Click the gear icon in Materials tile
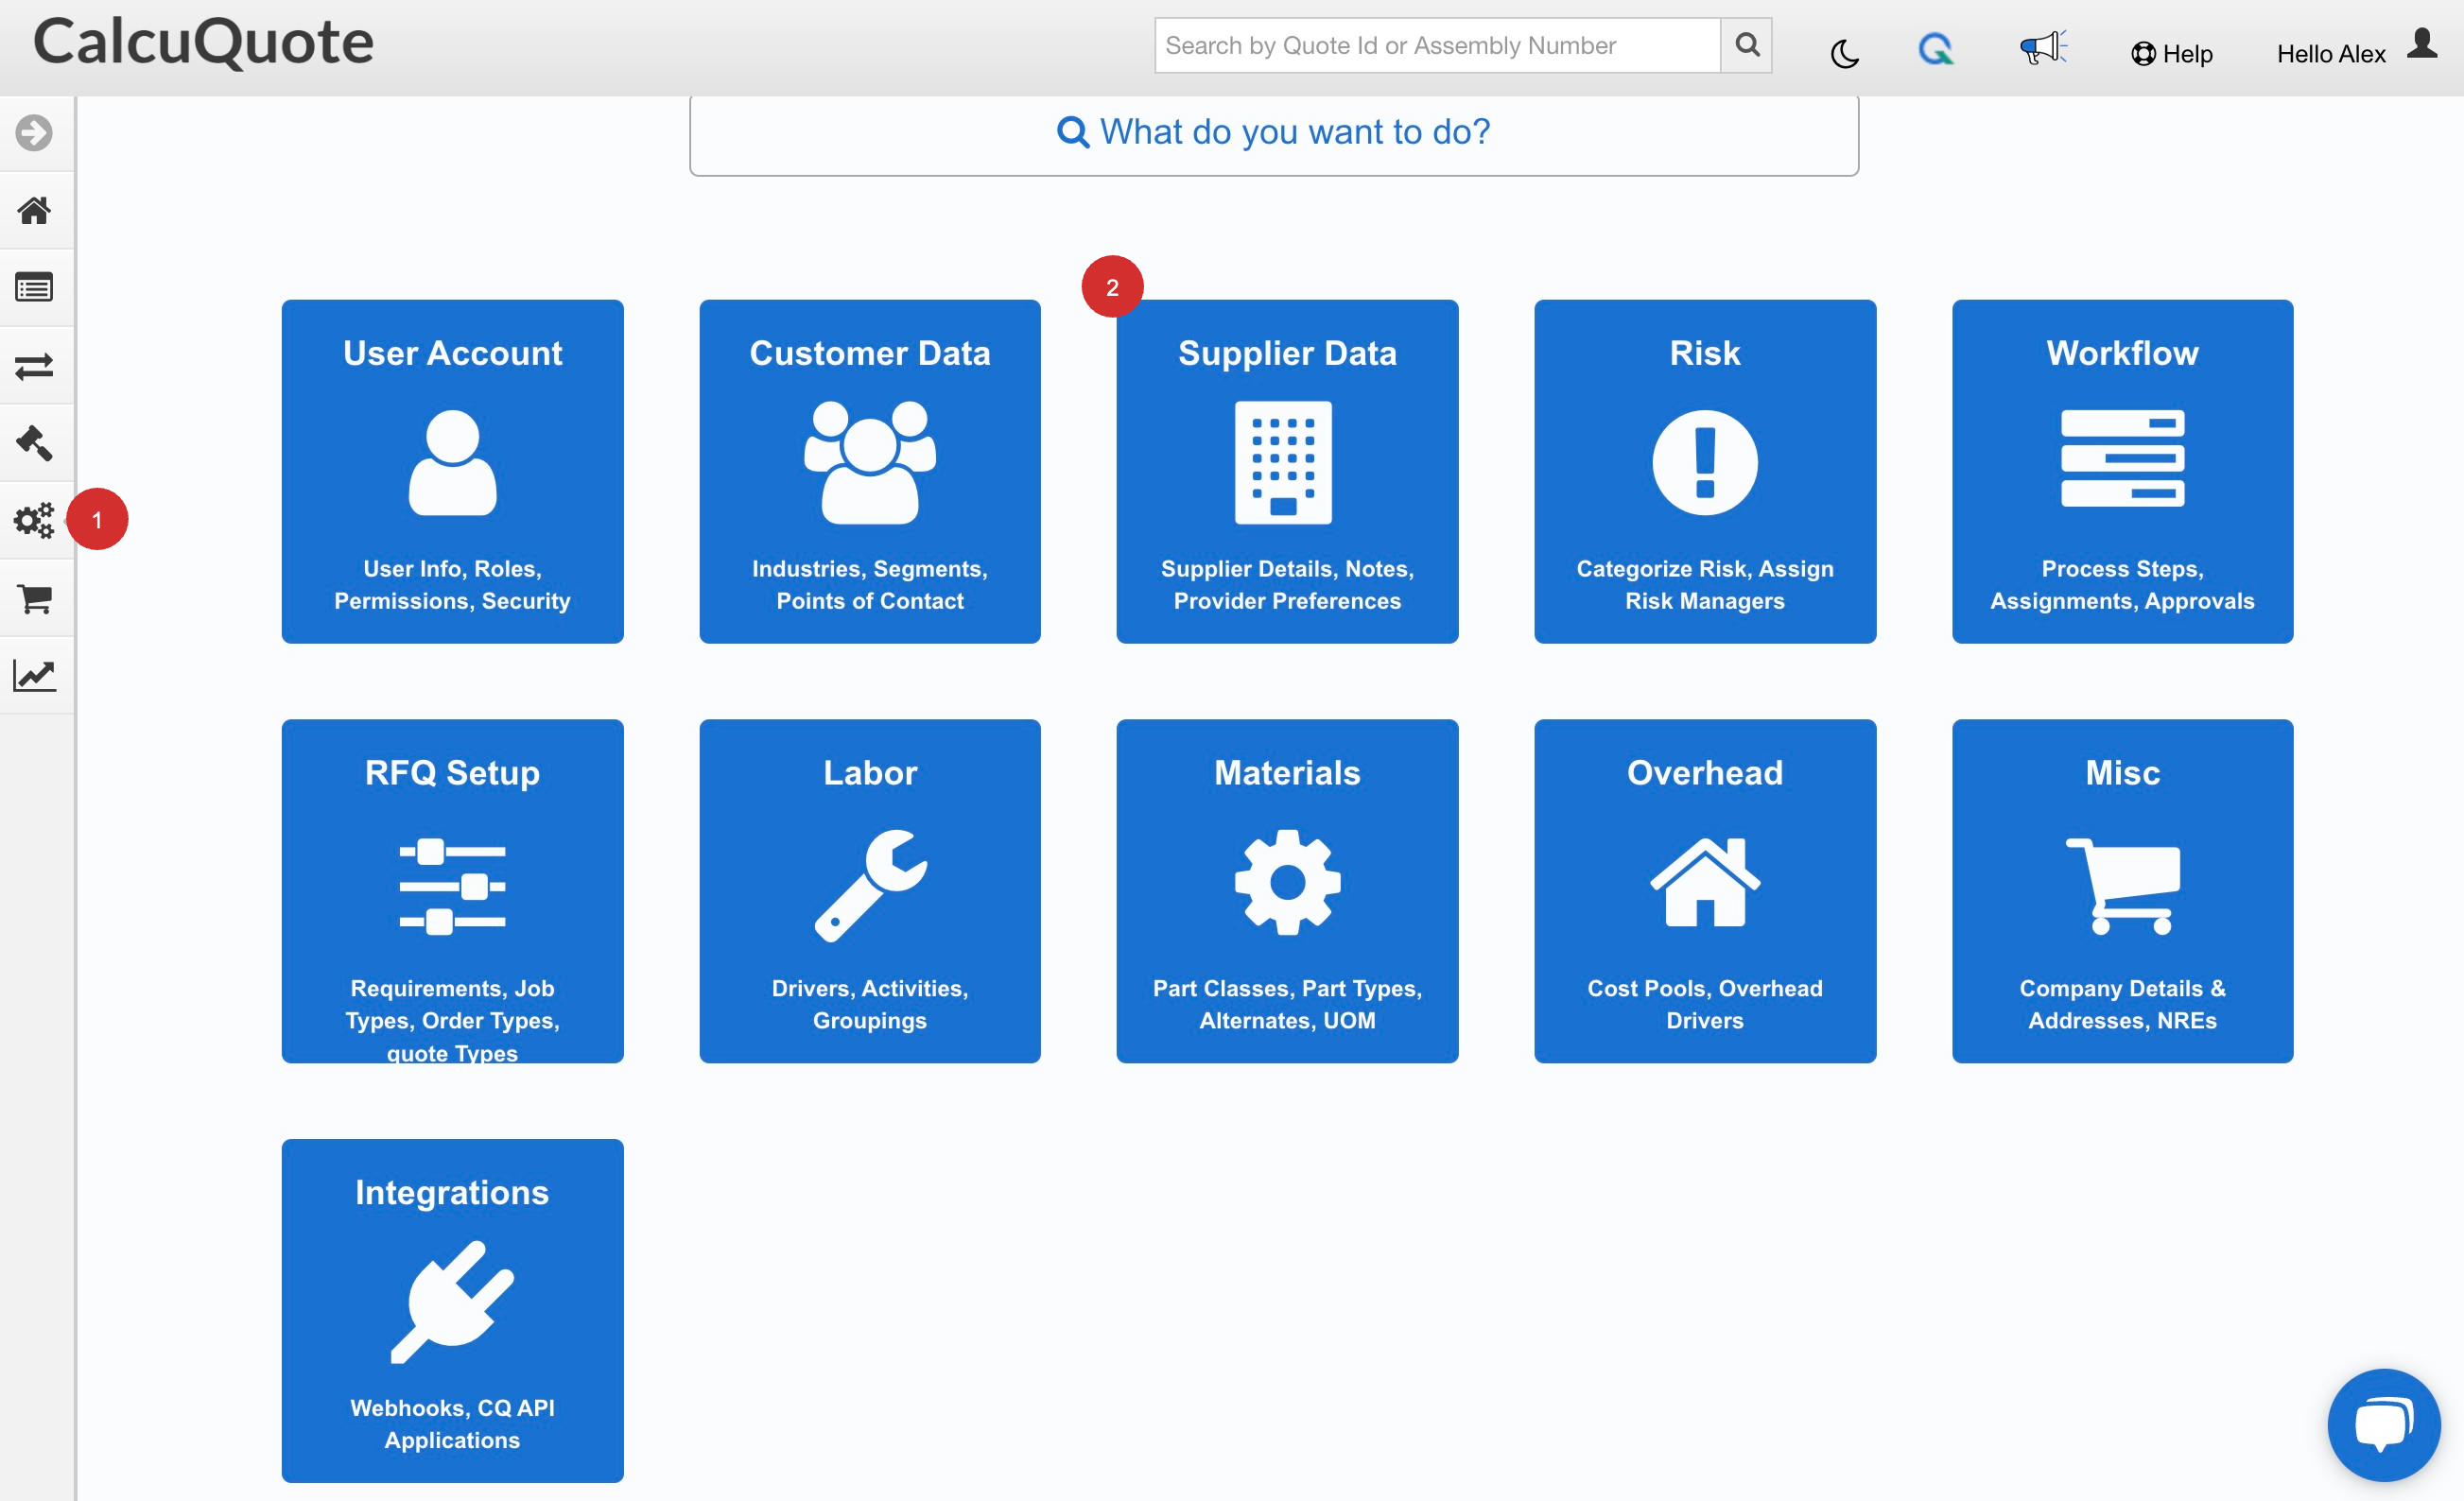The image size is (2464, 1501). point(1287,882)
